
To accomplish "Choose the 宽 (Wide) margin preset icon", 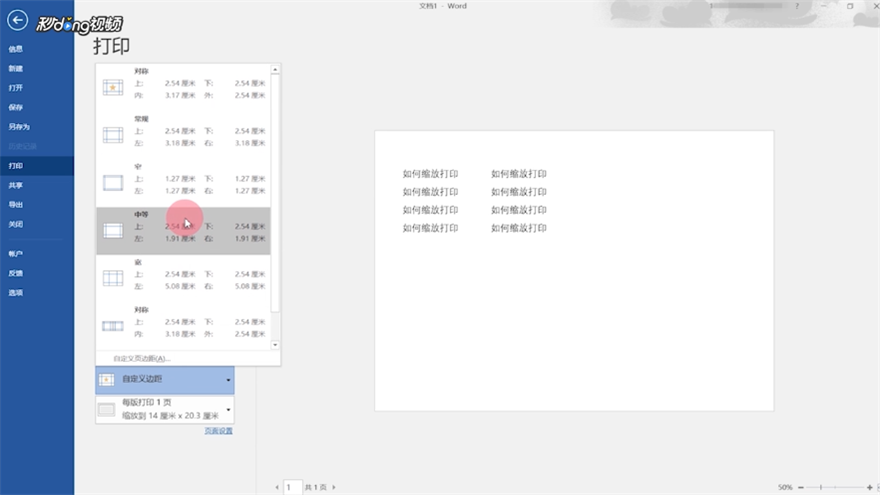I will tap(113, 278).
